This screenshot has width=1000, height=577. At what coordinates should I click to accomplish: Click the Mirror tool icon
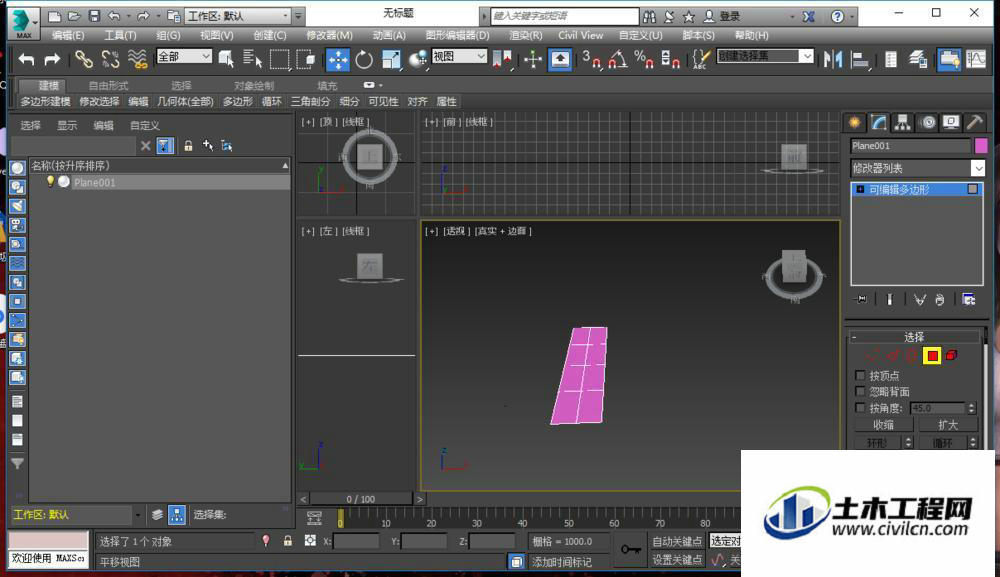[x=833, y=59]
